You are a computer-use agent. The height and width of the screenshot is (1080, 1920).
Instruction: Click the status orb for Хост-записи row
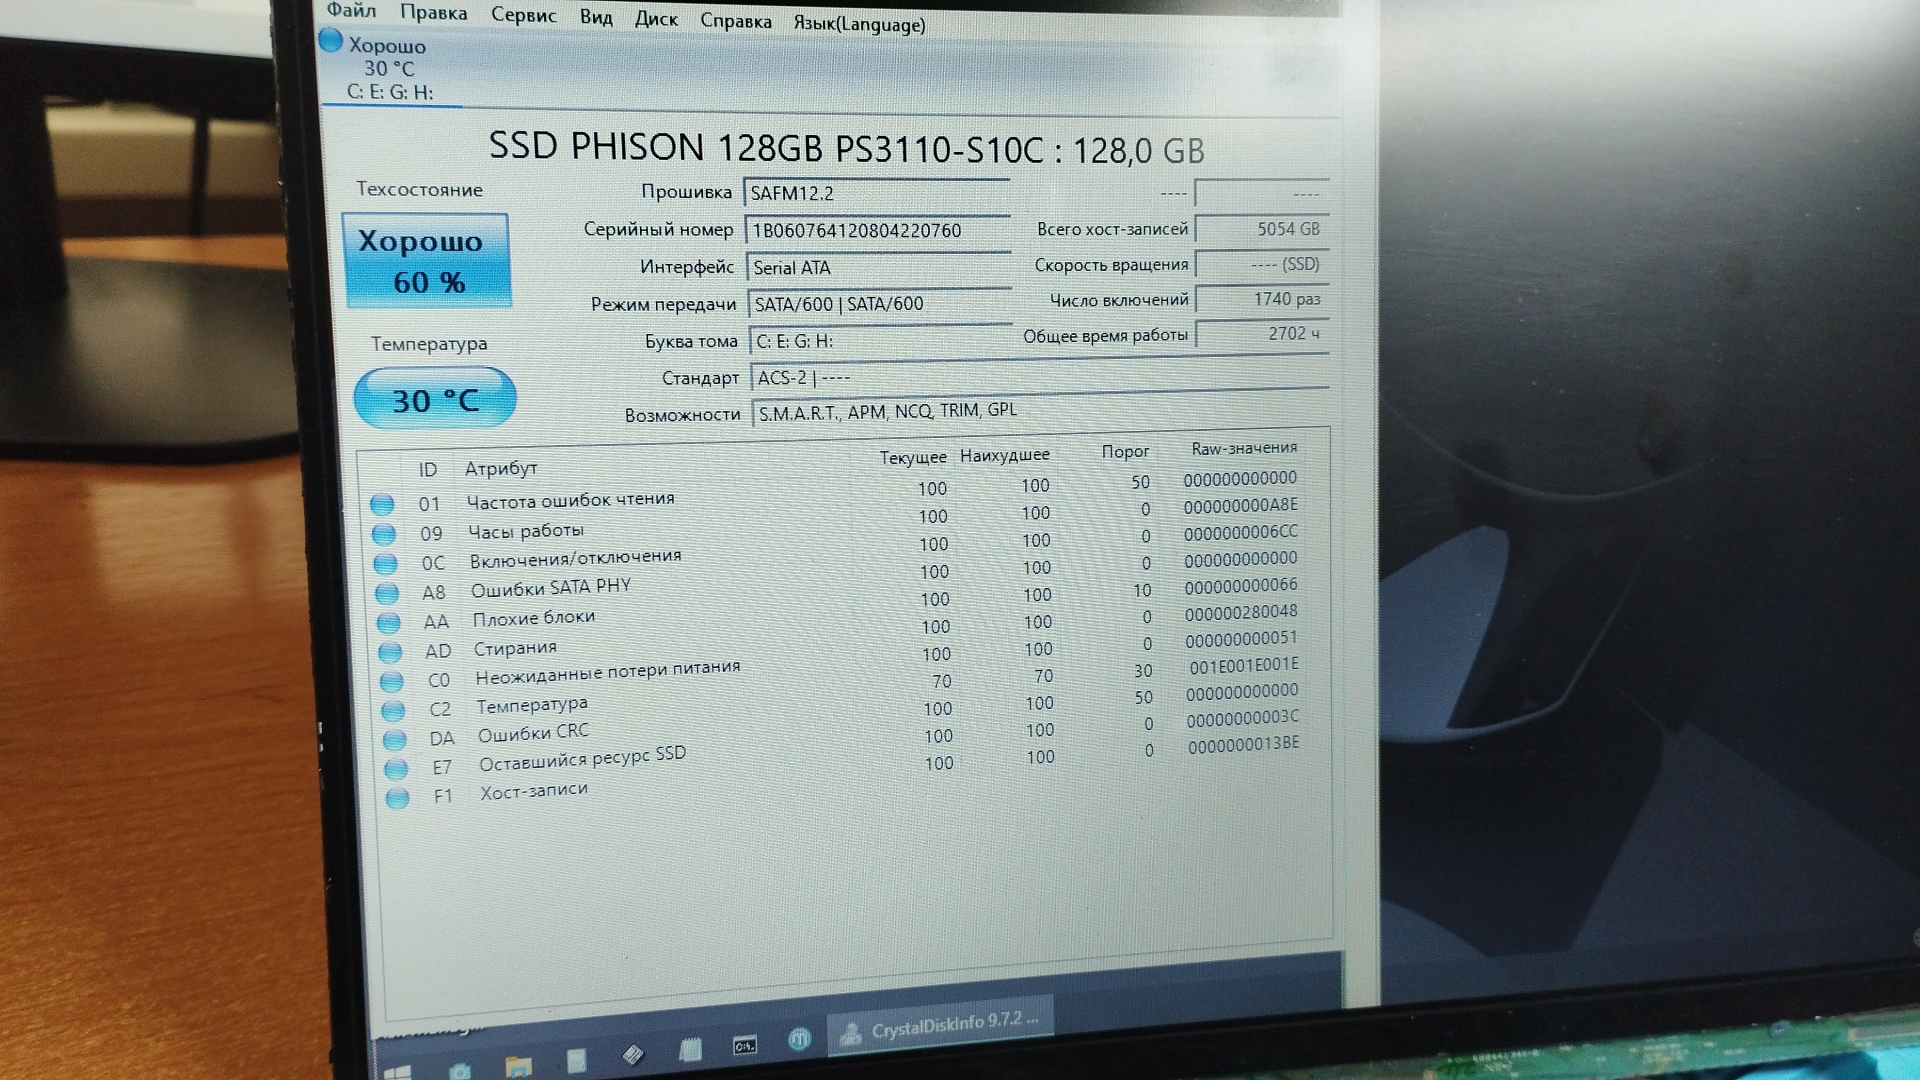398,798
